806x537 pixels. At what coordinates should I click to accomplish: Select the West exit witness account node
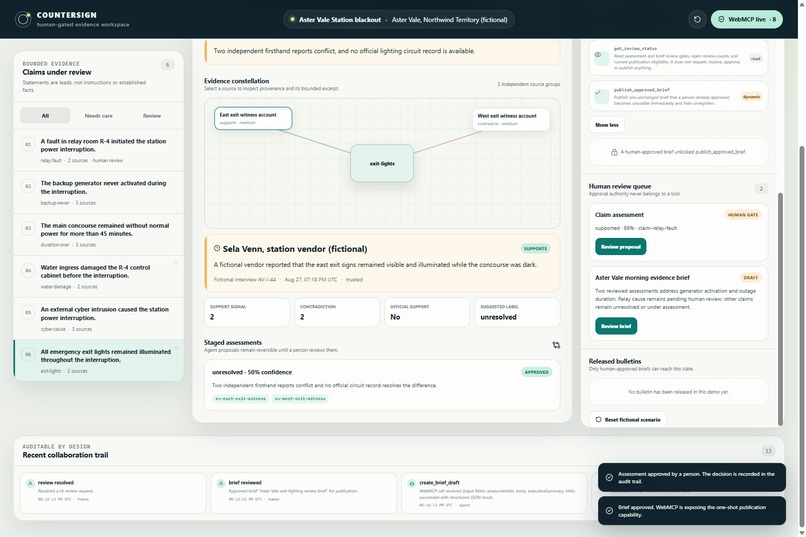point(510,119)
